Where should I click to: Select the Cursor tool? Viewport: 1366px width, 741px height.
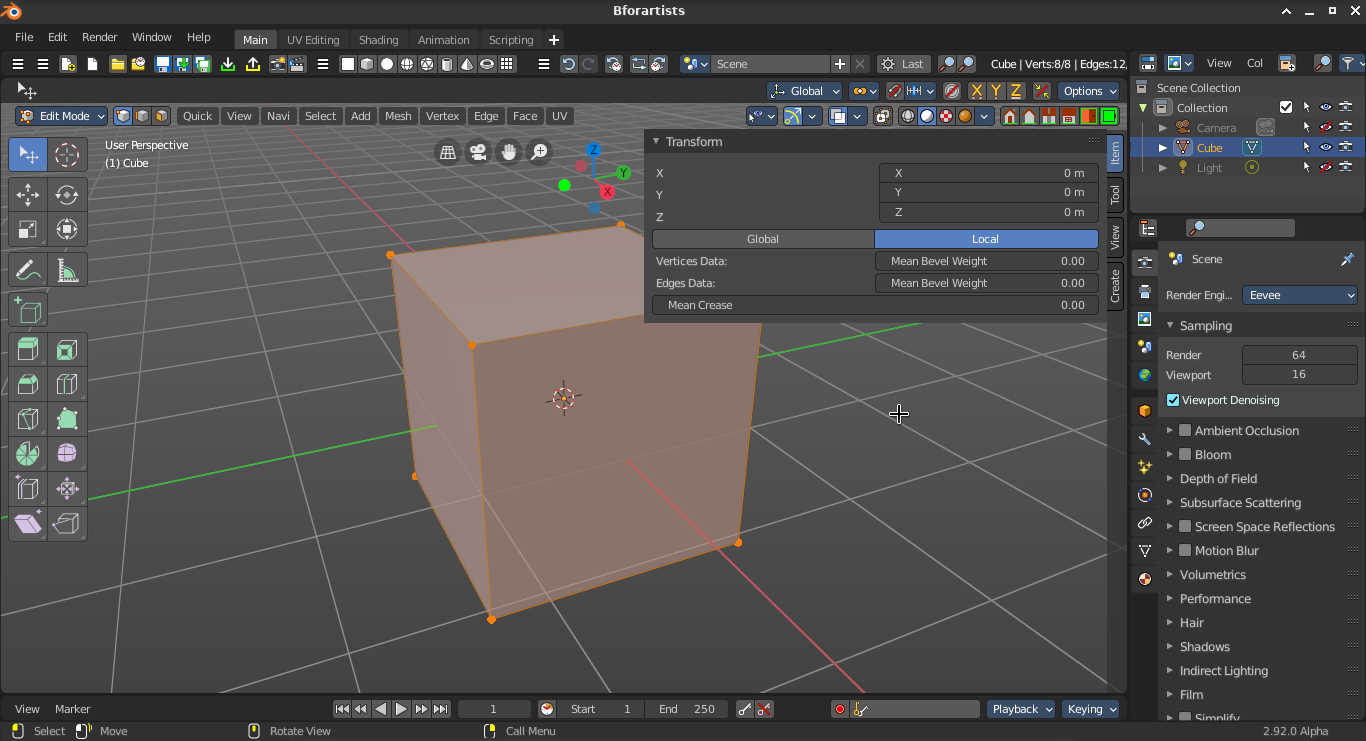[x=67, y=155]
